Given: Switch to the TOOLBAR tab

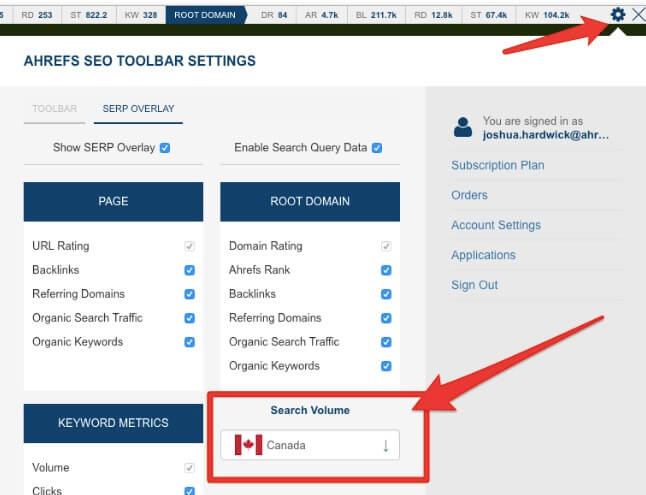Looking at the screenshot, I should (x=54, y=108).
